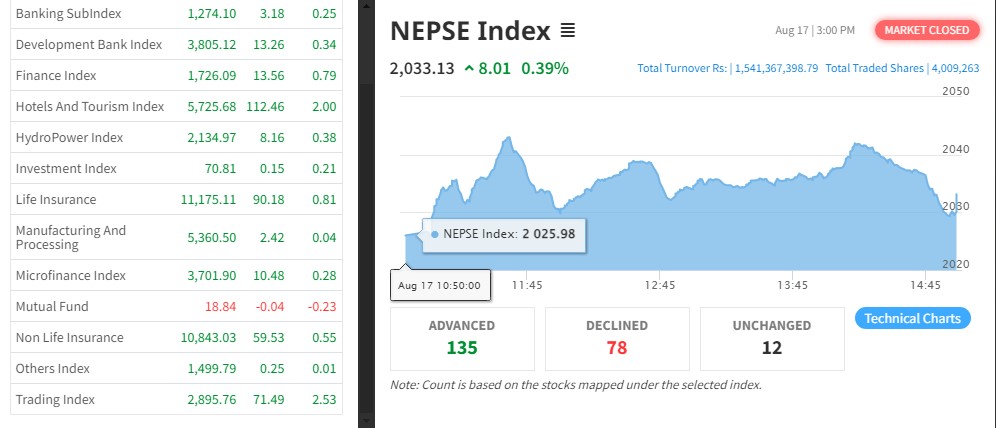Select Hotels And Tourism Index

(89, 106)
